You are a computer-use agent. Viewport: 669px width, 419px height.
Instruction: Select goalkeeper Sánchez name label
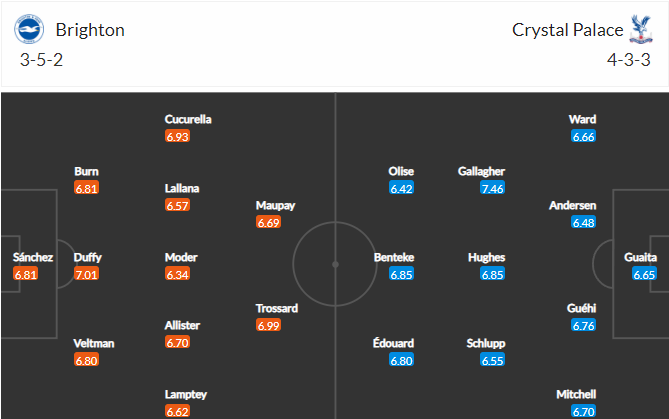click(33, 257)
